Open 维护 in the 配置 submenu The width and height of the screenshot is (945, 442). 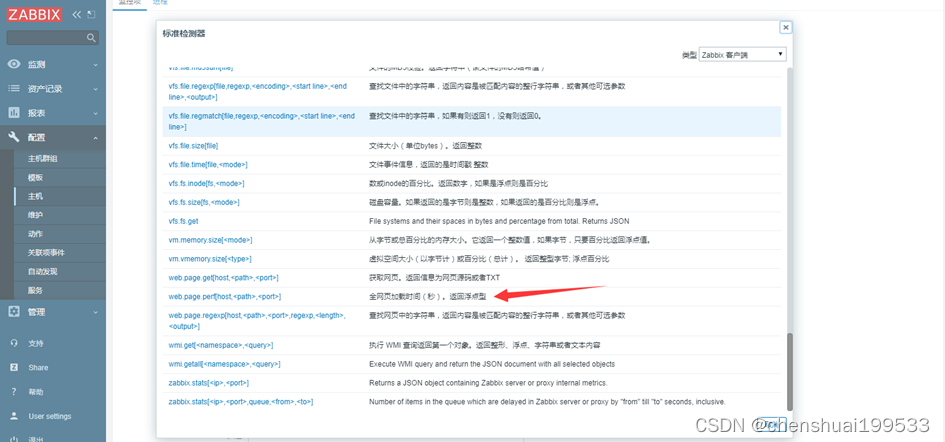[x=36, y=215]
